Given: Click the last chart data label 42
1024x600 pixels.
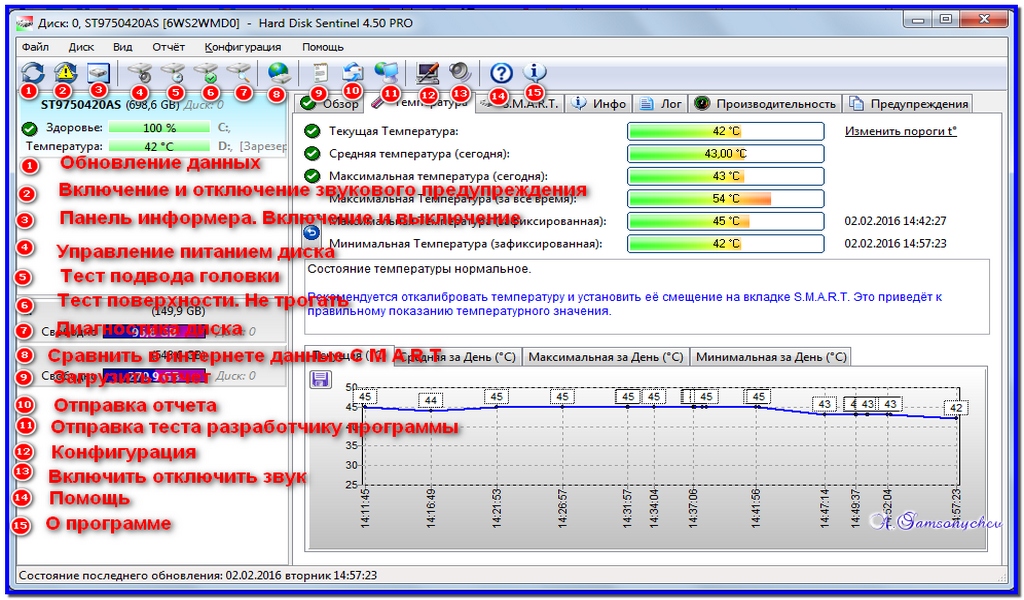Looking at the screenshot, I should point(956,407).
